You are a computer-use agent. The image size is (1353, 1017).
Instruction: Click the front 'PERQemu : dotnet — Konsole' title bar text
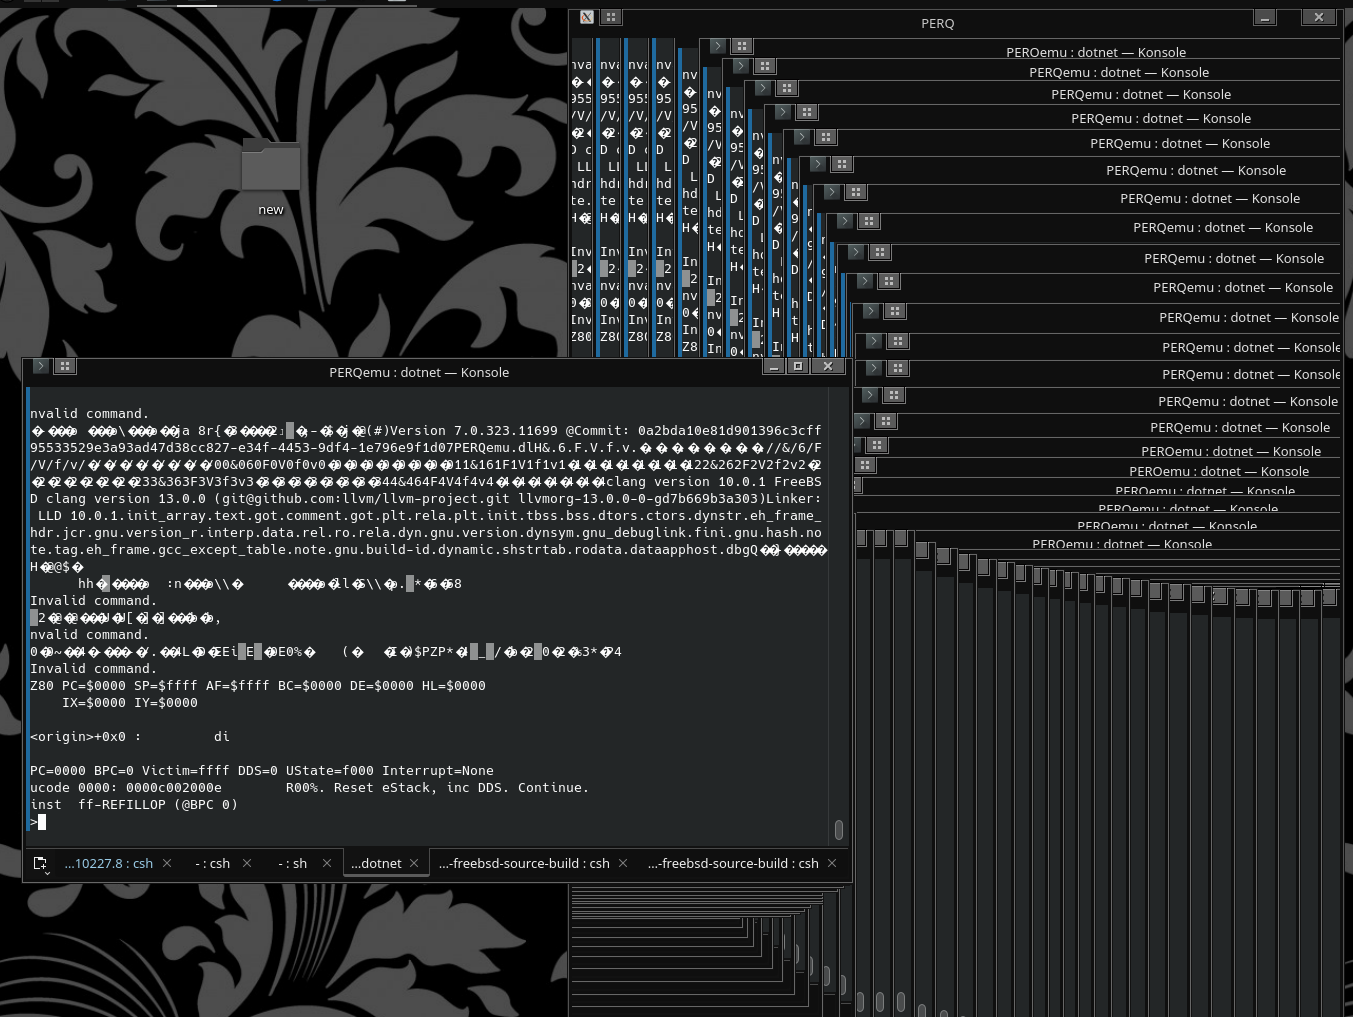pos(419,372)
